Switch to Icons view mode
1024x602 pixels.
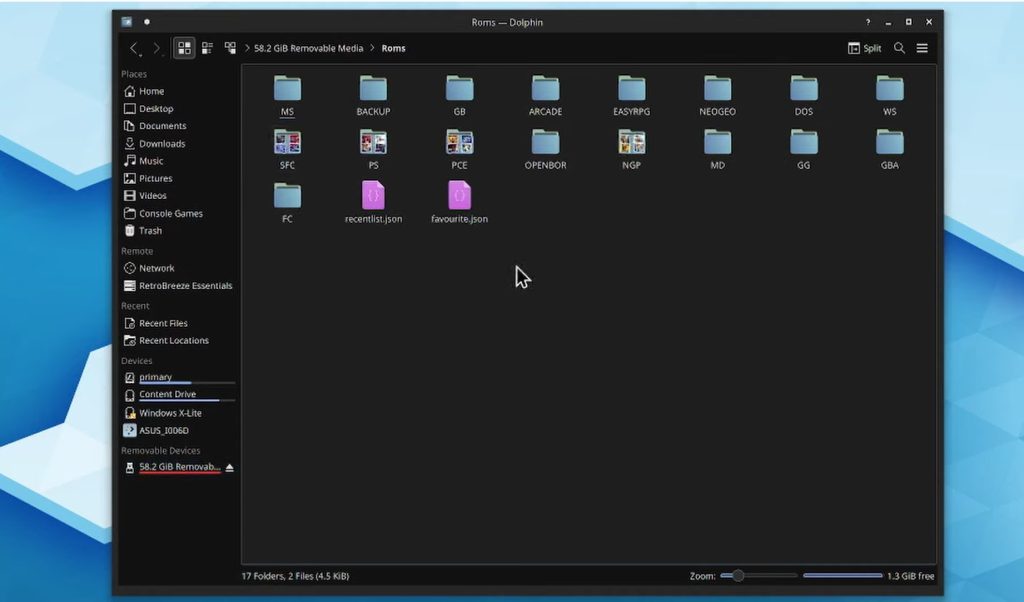point(184,48)
